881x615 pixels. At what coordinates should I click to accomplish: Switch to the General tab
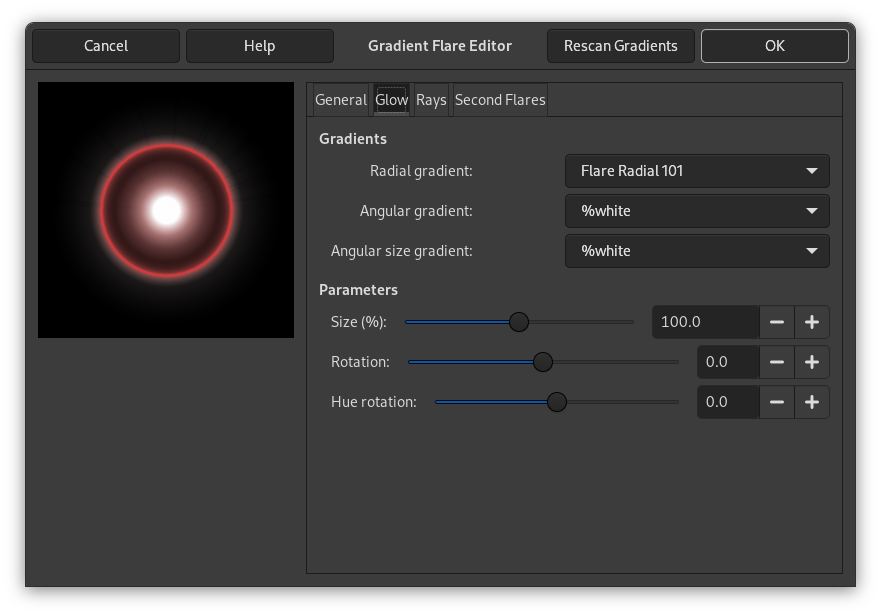(x=340, y=99)
